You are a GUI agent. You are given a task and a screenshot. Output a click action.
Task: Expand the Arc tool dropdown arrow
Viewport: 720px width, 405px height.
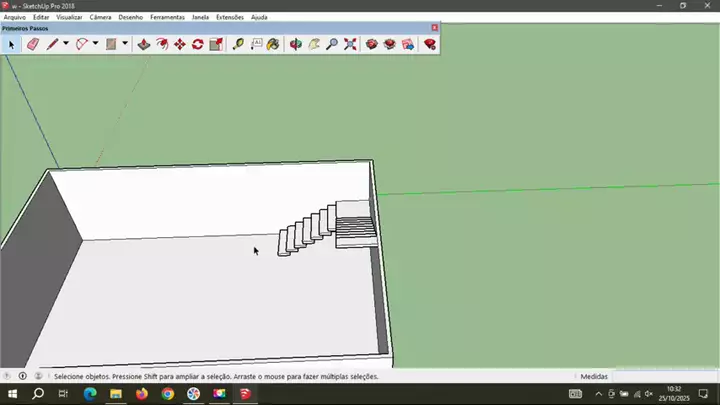(96, 44)
